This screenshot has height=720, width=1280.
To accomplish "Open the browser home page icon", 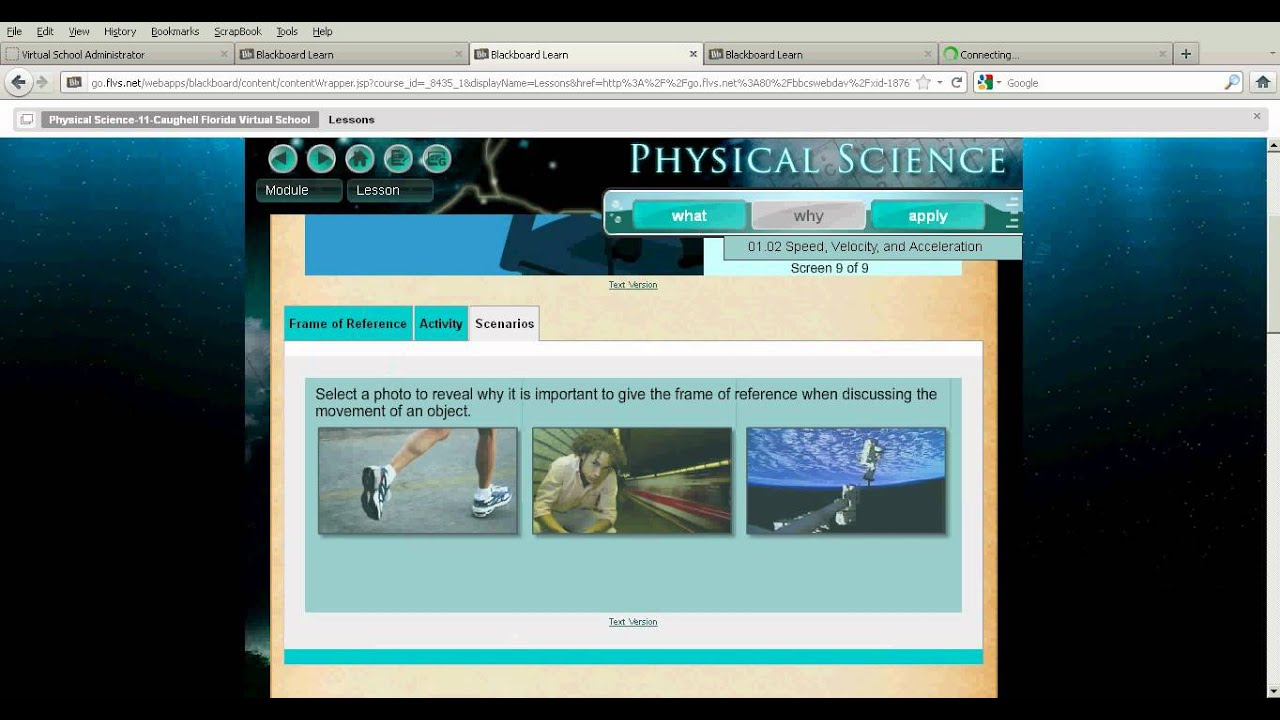I will (1262, 82).
